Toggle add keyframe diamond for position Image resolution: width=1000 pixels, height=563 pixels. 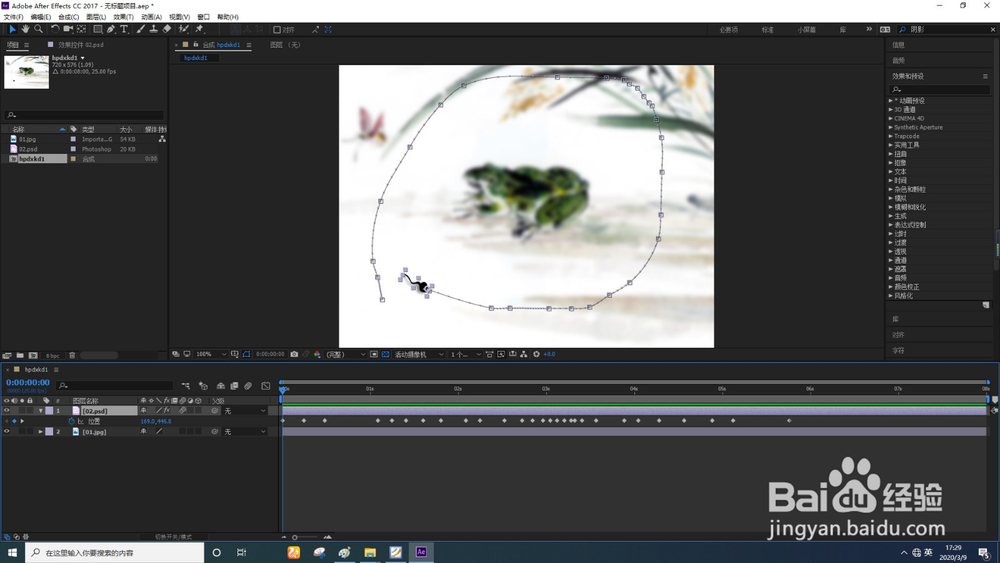14,421
